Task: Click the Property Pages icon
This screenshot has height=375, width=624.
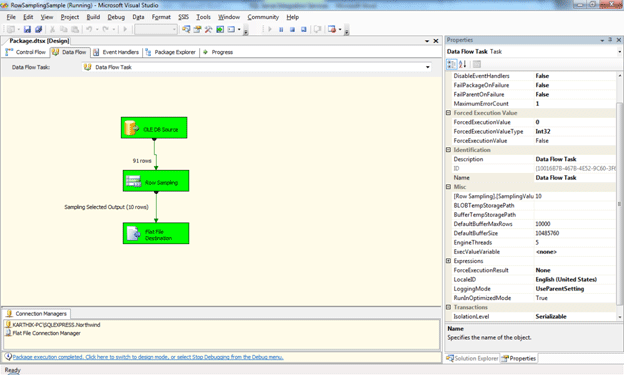Action: point(477,64)
